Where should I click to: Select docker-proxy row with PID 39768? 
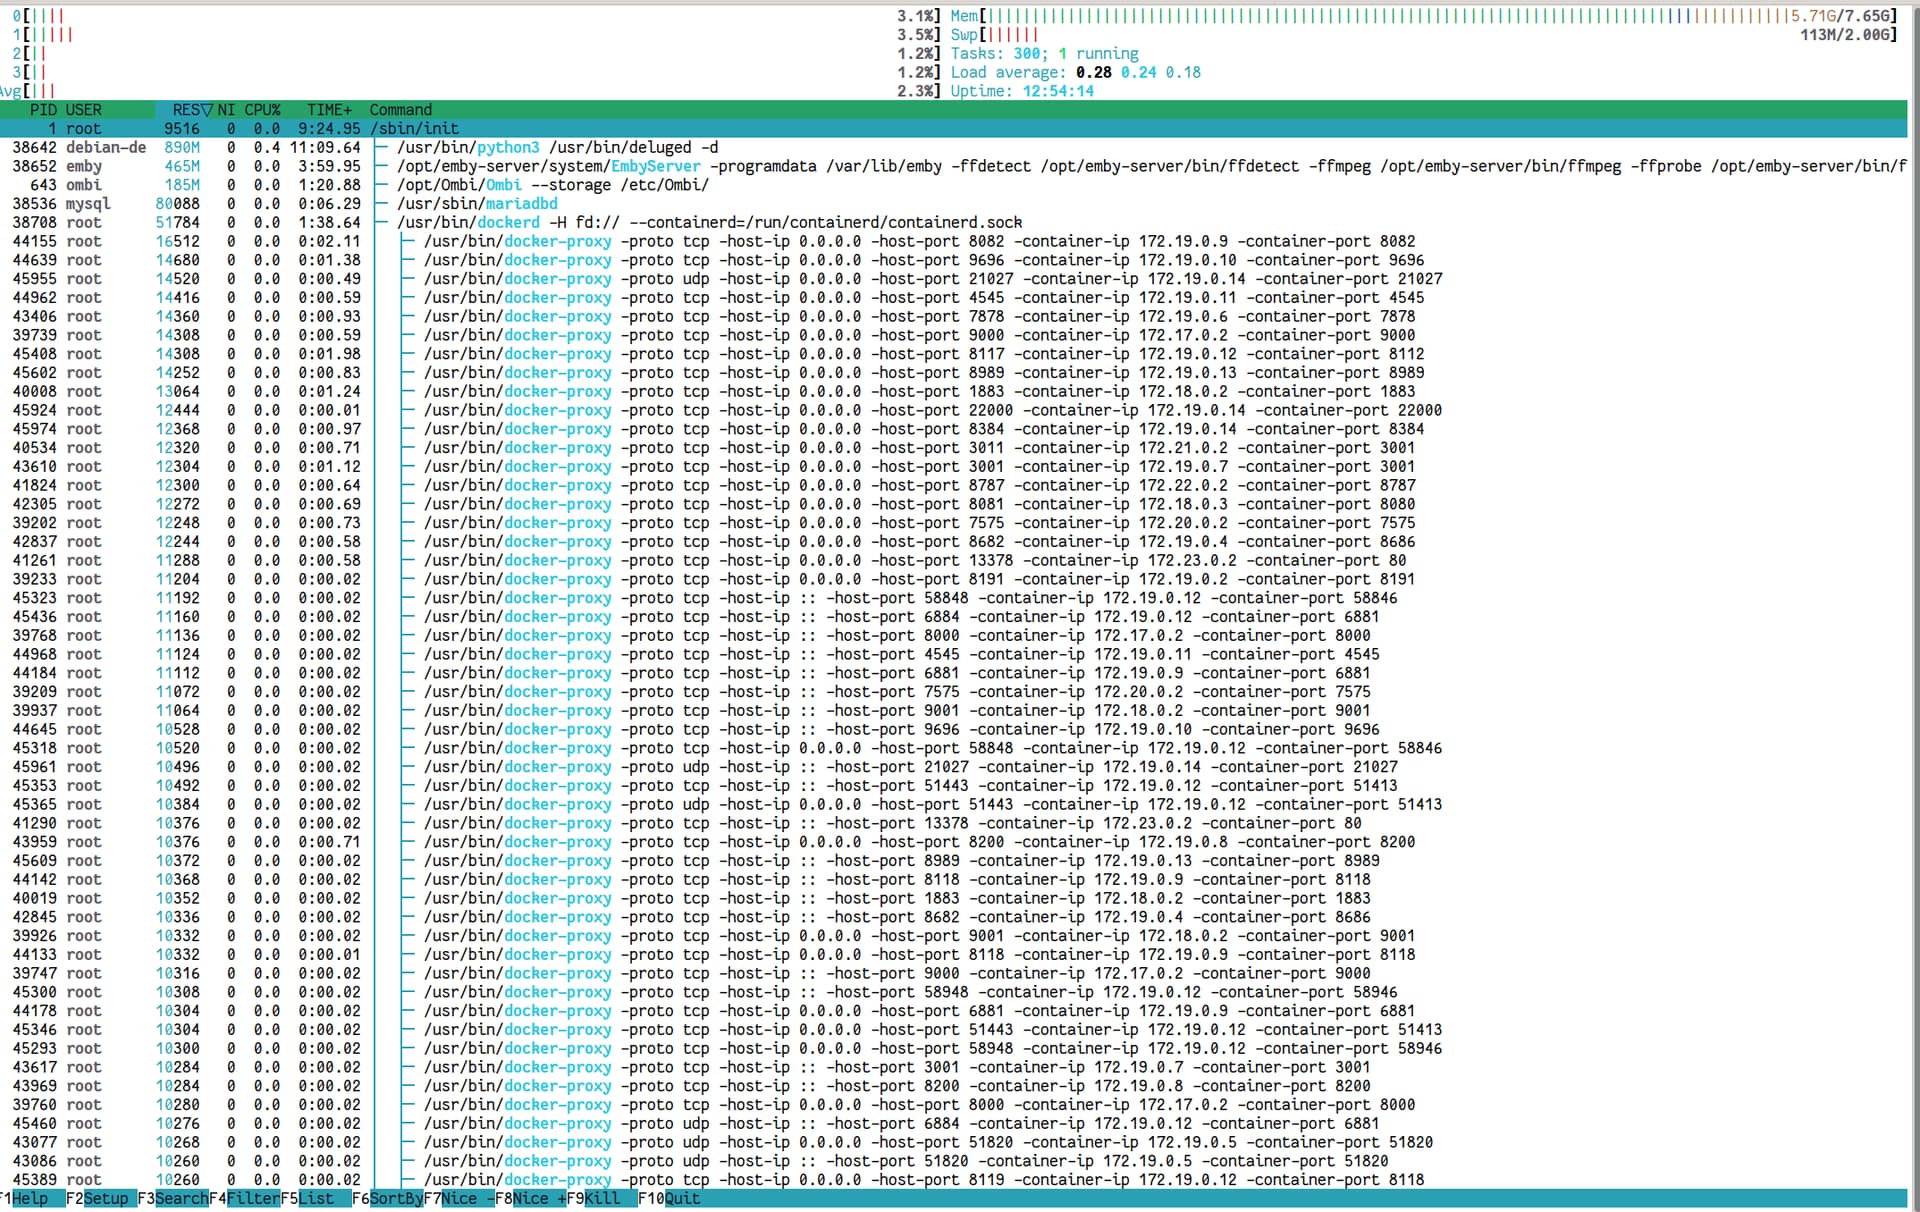tap(953, 635)
